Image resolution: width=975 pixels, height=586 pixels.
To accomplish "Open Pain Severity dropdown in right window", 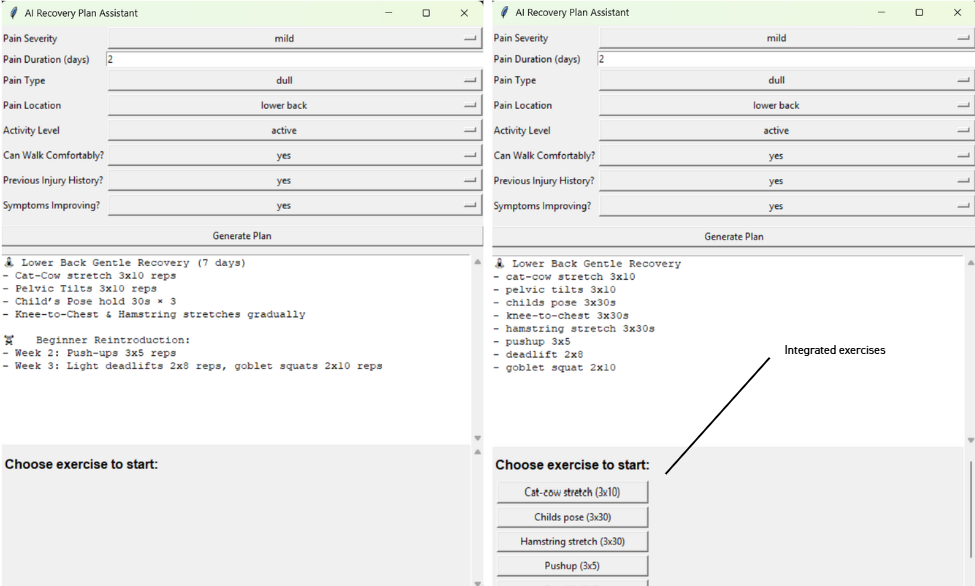I will tap(787, 38).
